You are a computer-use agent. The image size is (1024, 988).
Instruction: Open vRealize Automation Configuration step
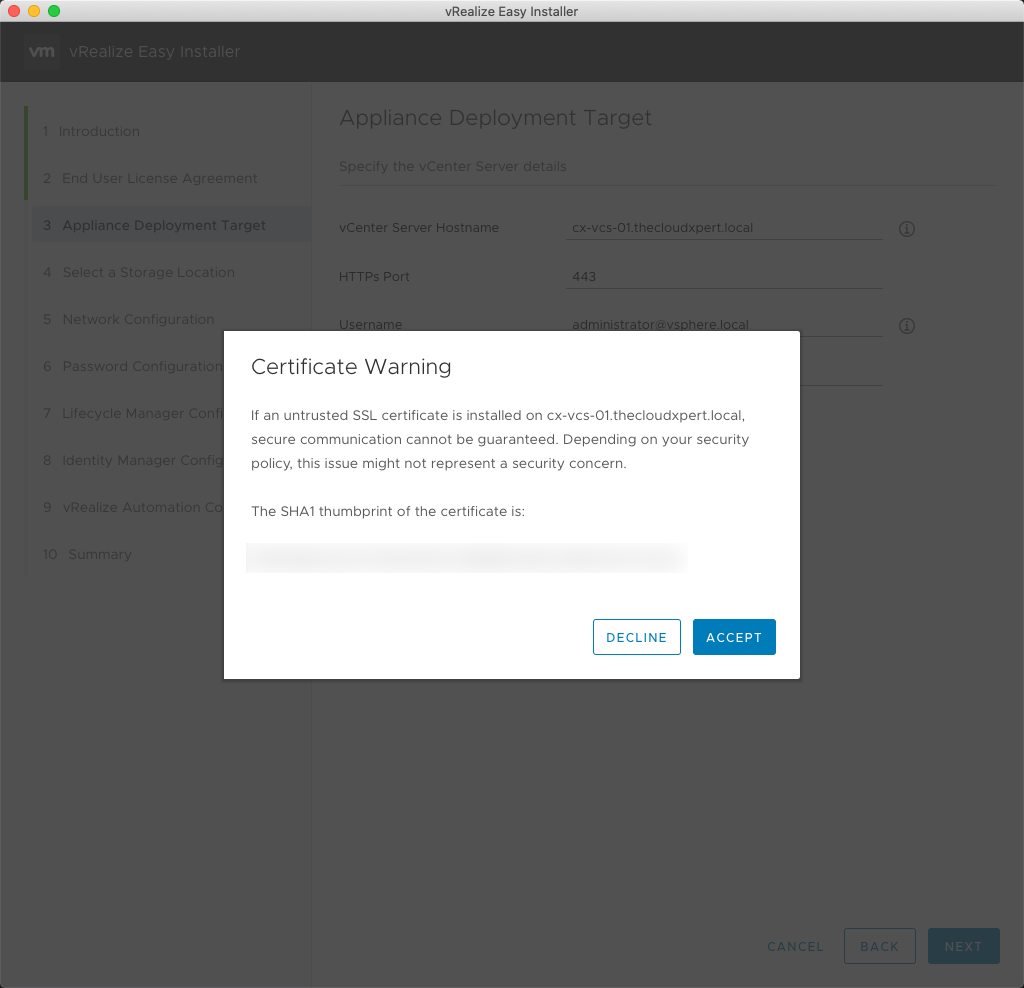134,507
